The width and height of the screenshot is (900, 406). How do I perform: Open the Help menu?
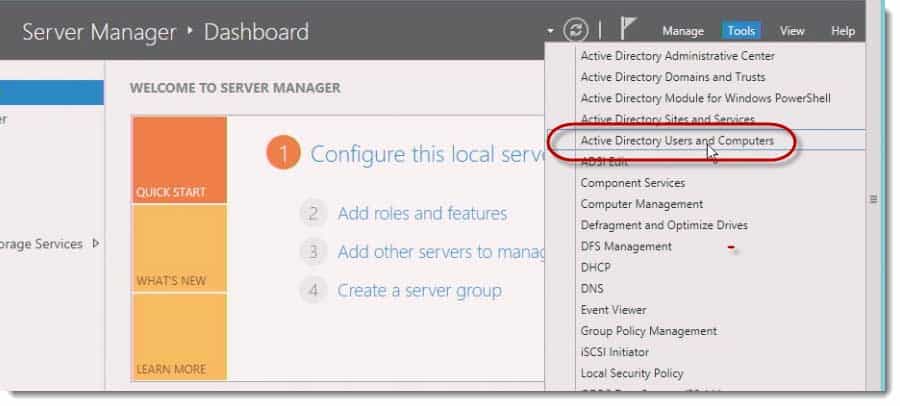843,32
